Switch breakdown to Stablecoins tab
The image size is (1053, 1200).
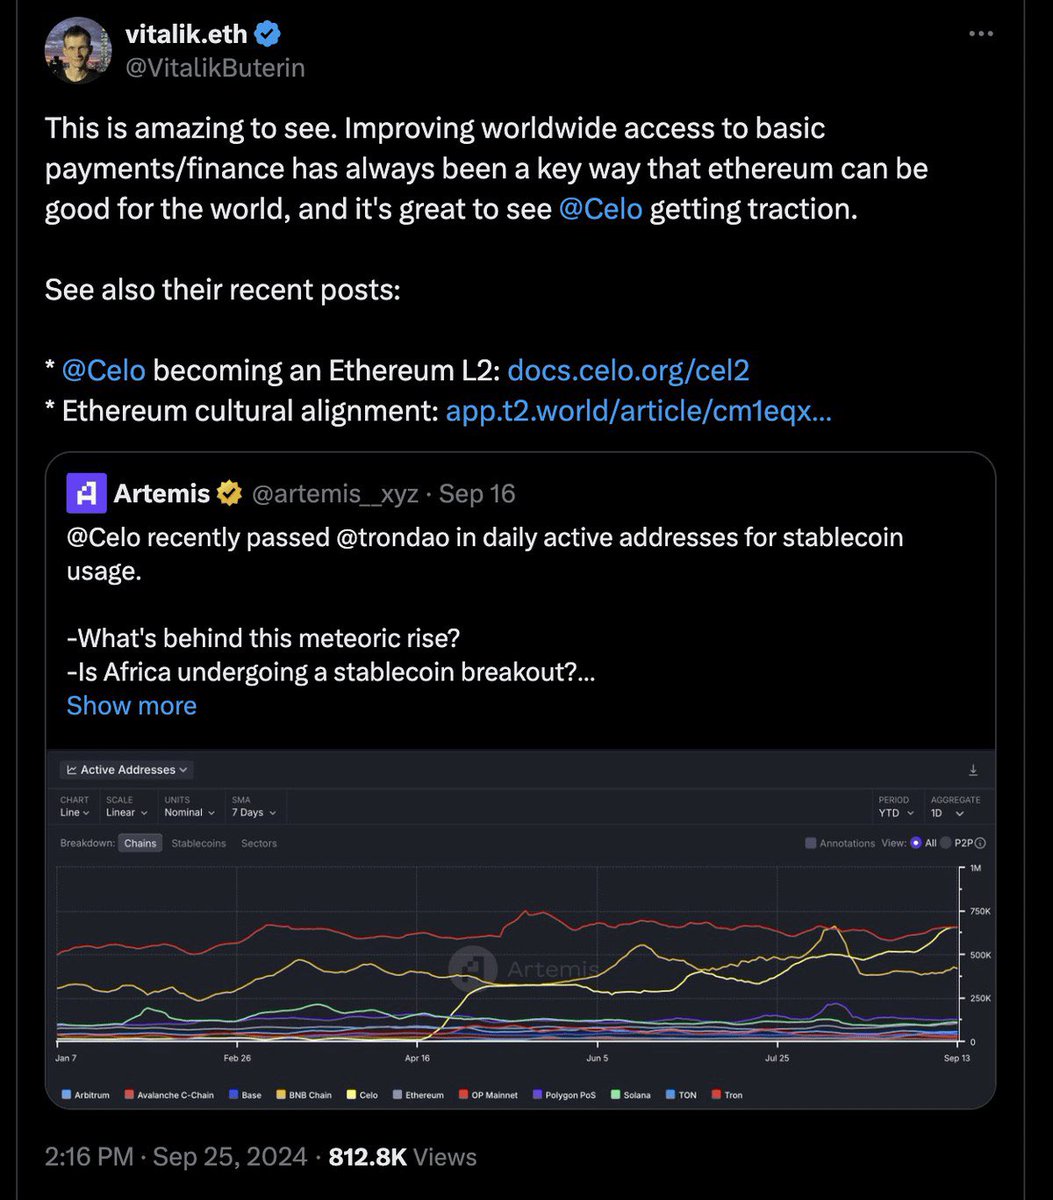tap(199, 843)
